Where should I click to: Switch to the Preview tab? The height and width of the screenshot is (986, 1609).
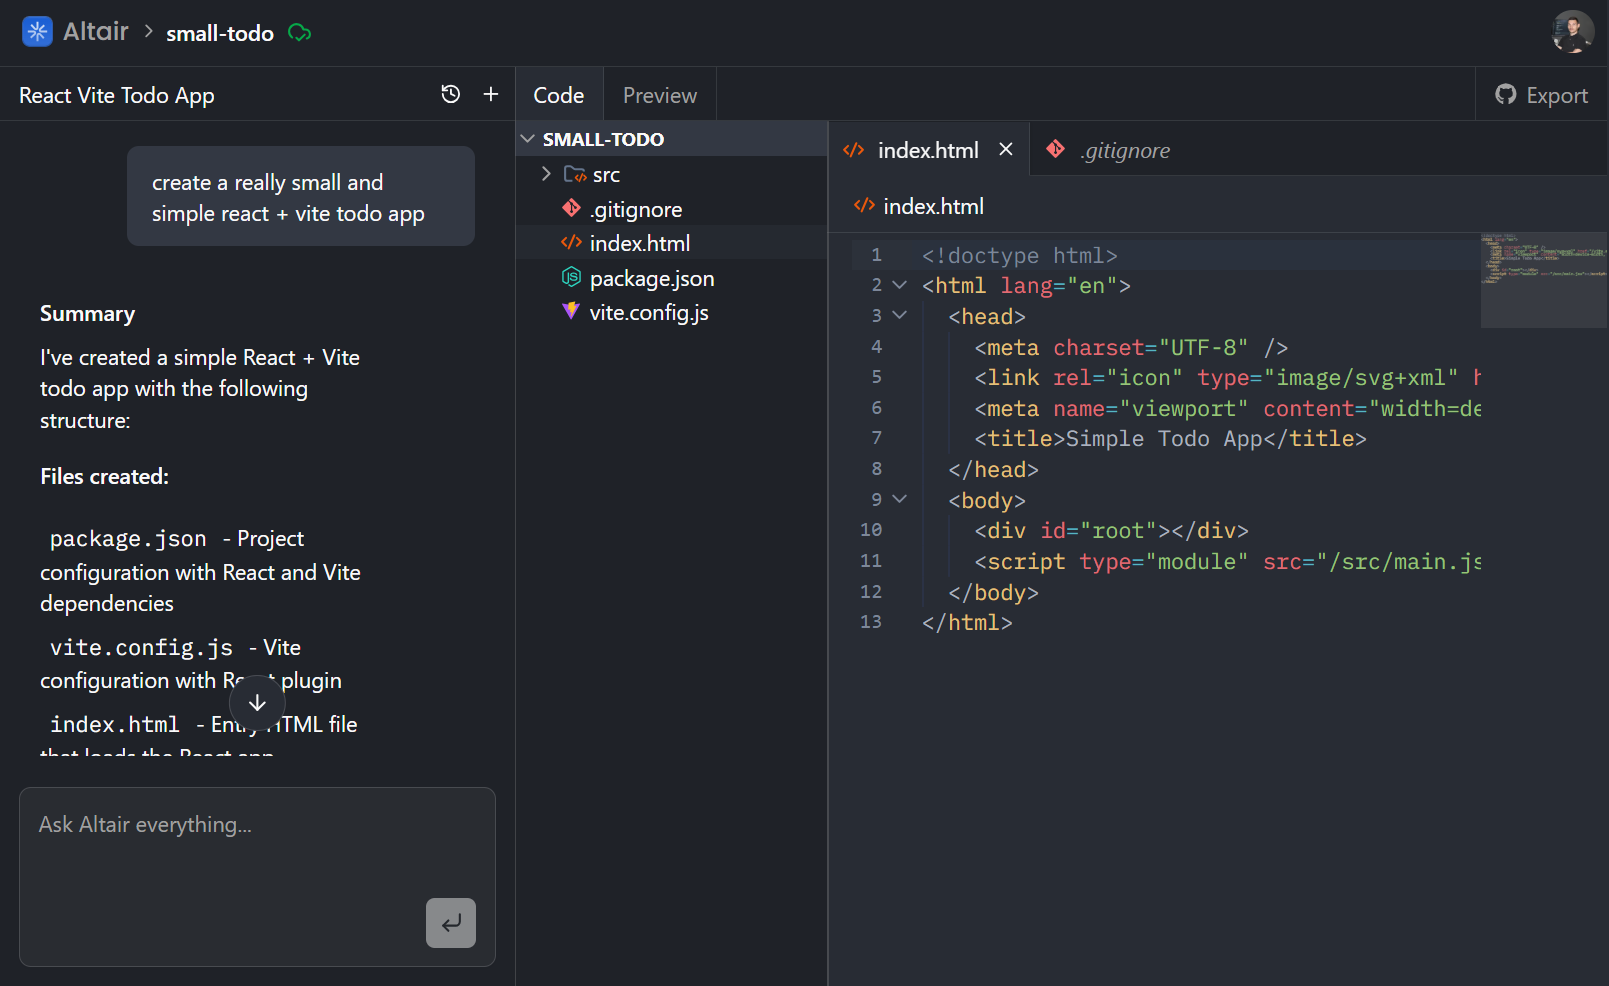coord(659,95)
